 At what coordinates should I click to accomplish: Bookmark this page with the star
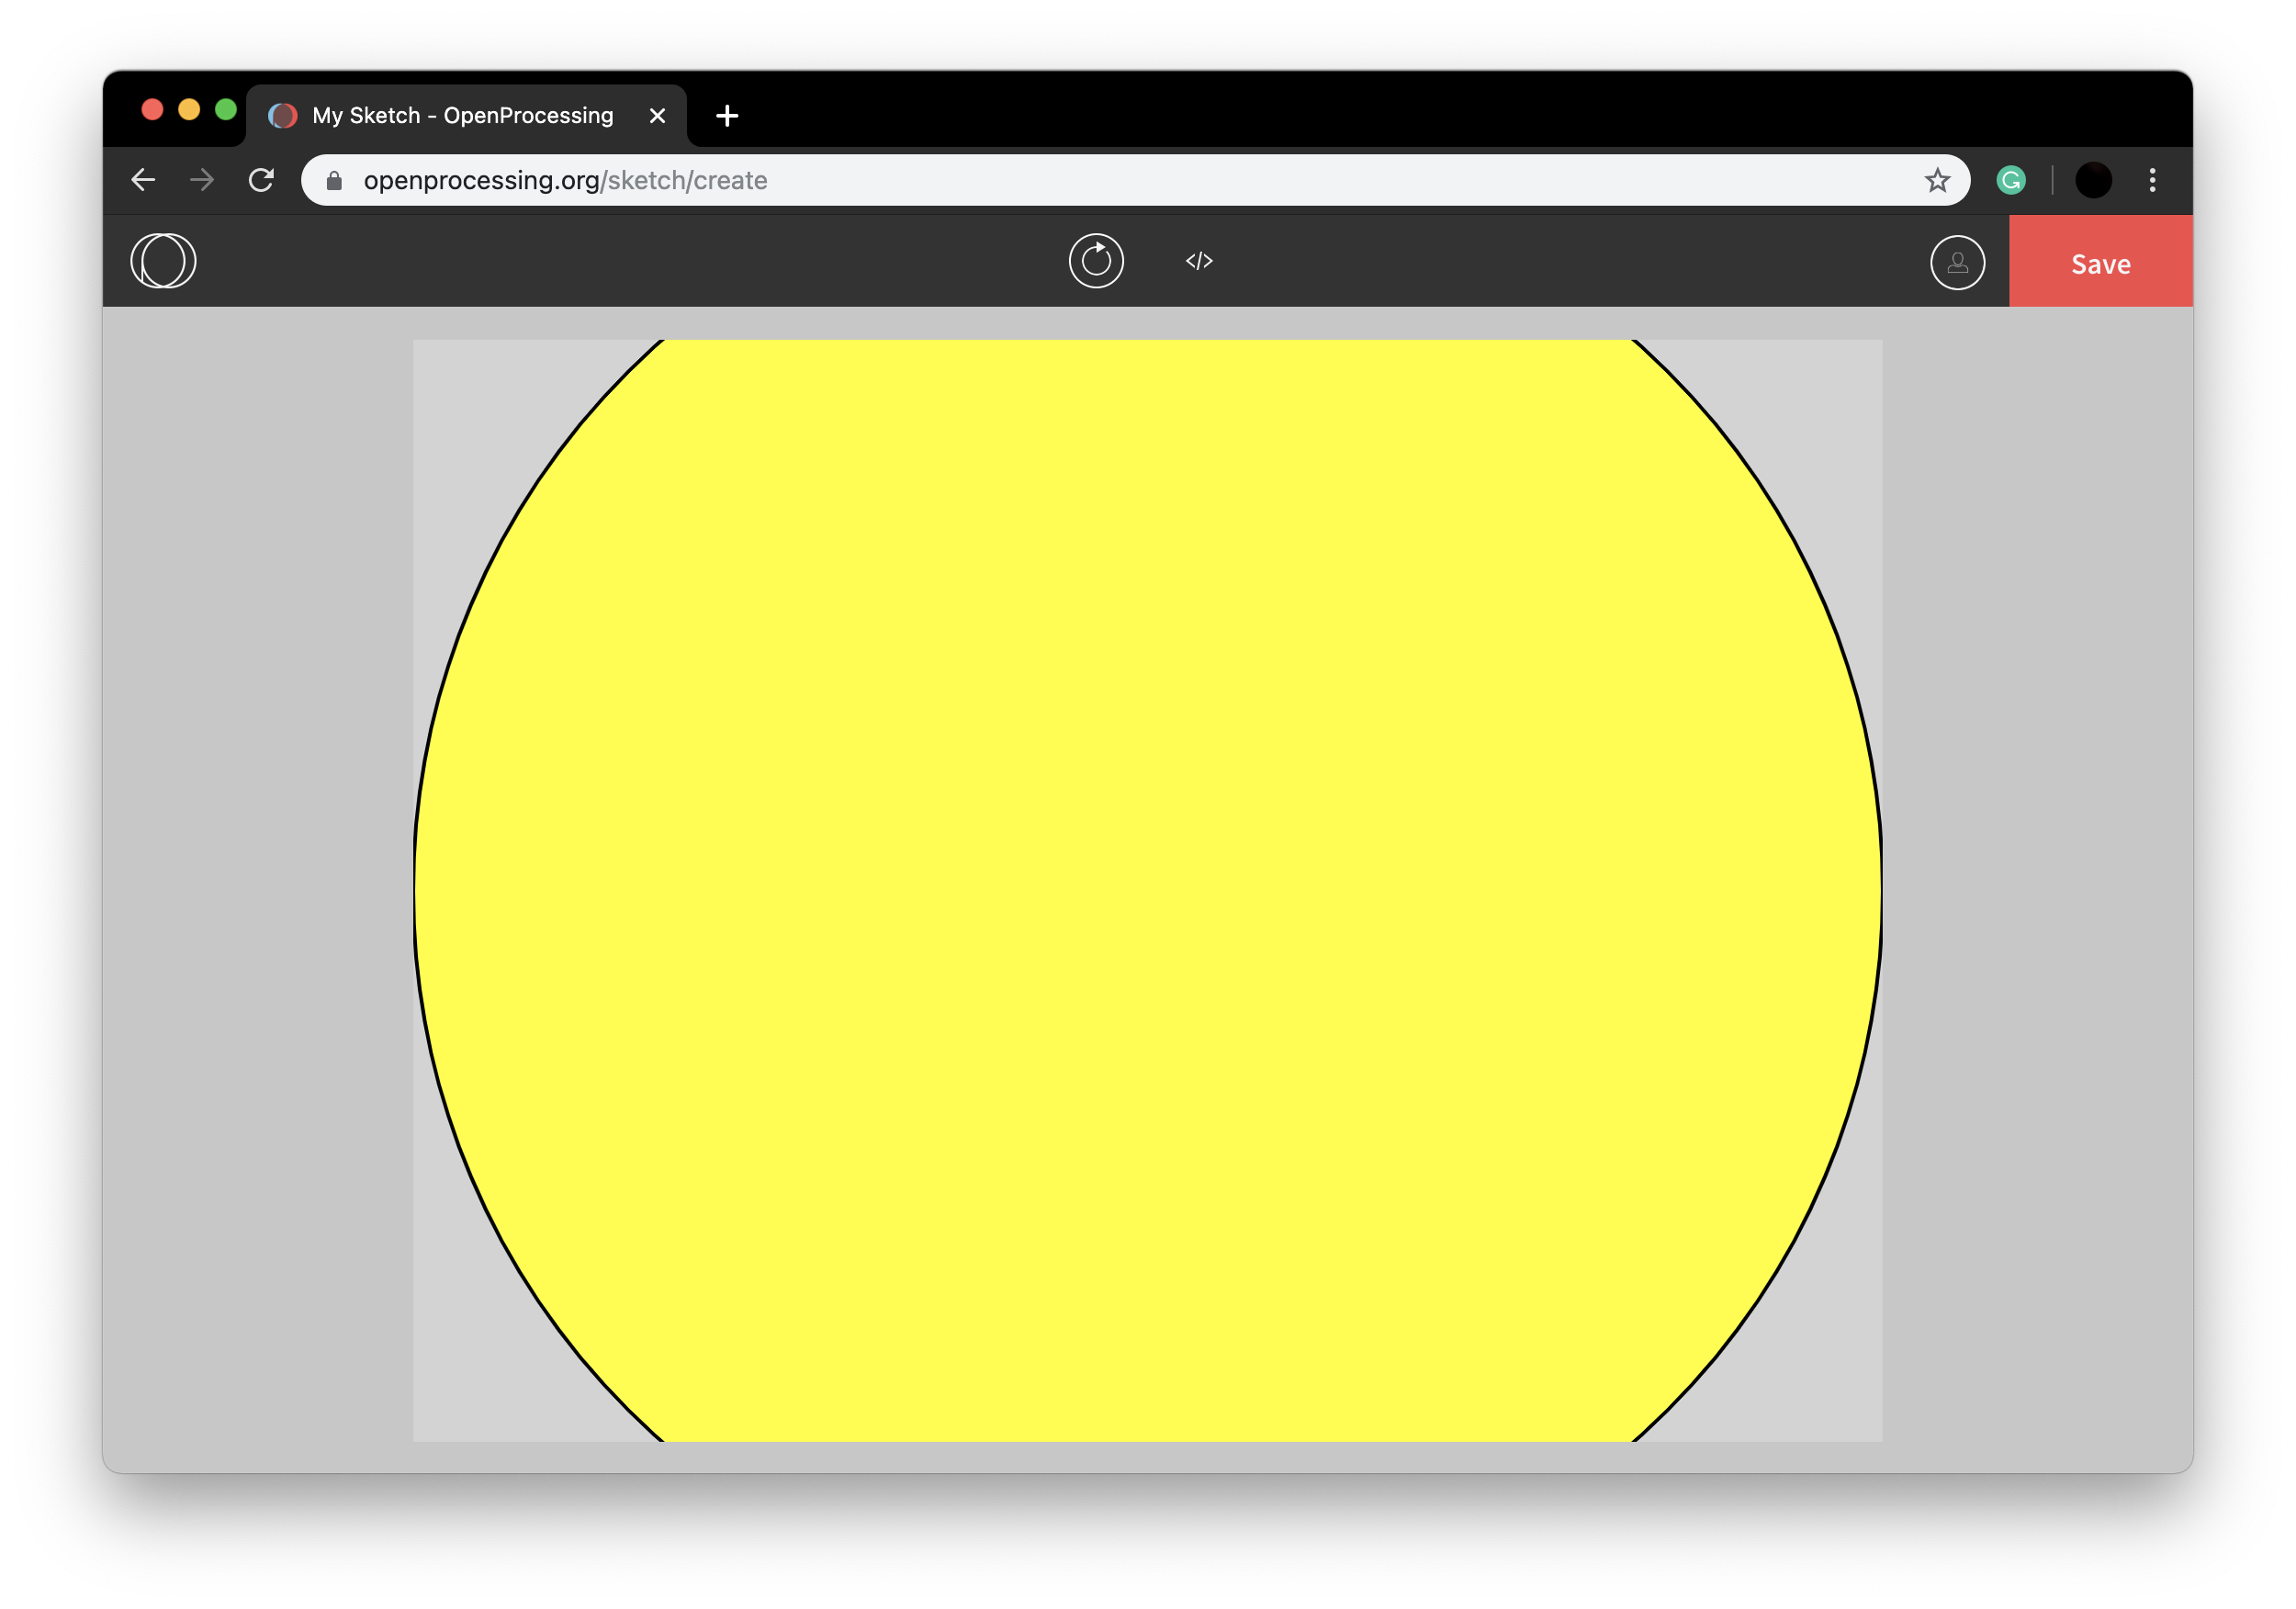coord(1937,180)
